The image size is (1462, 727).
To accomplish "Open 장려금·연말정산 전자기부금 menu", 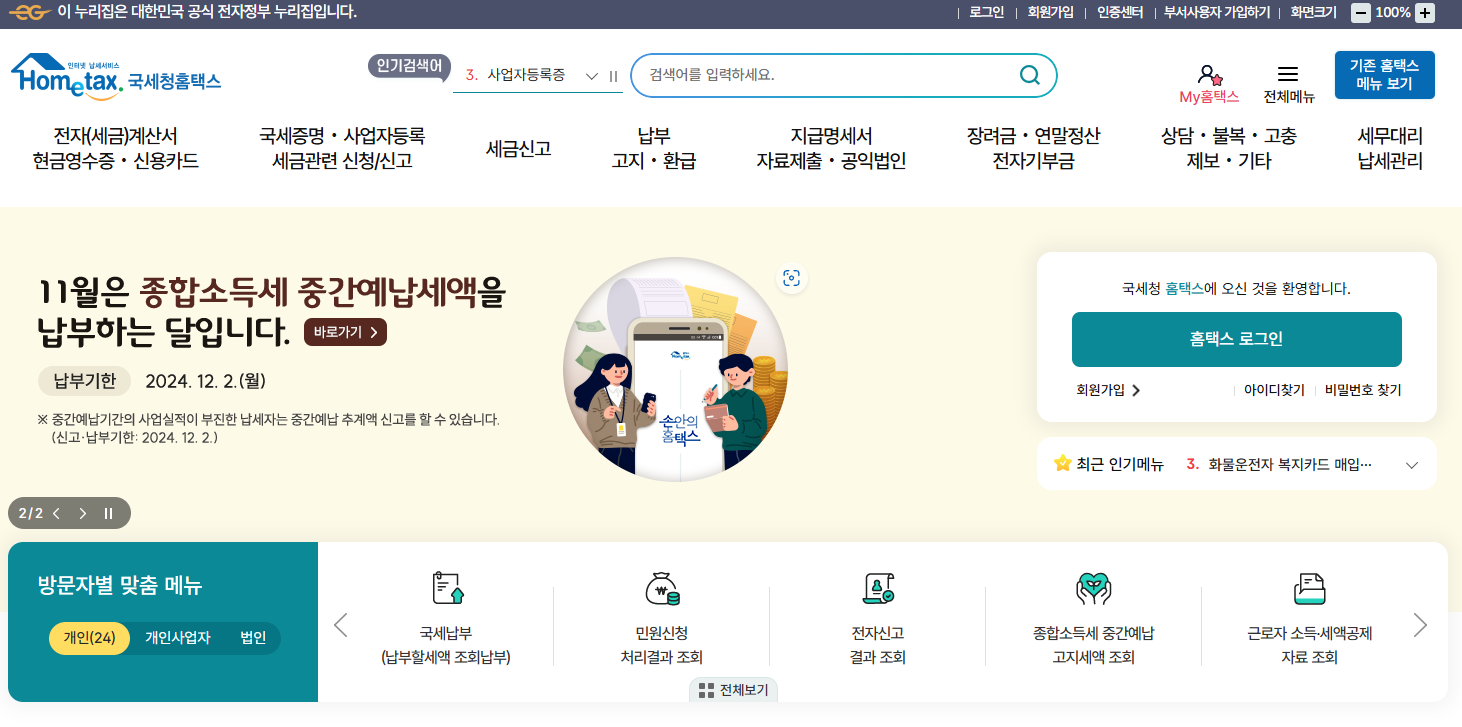I will click(x=1033, y=149).
